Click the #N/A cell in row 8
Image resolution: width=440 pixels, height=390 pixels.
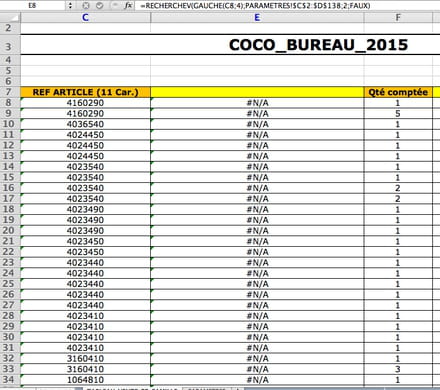point(257,103)
